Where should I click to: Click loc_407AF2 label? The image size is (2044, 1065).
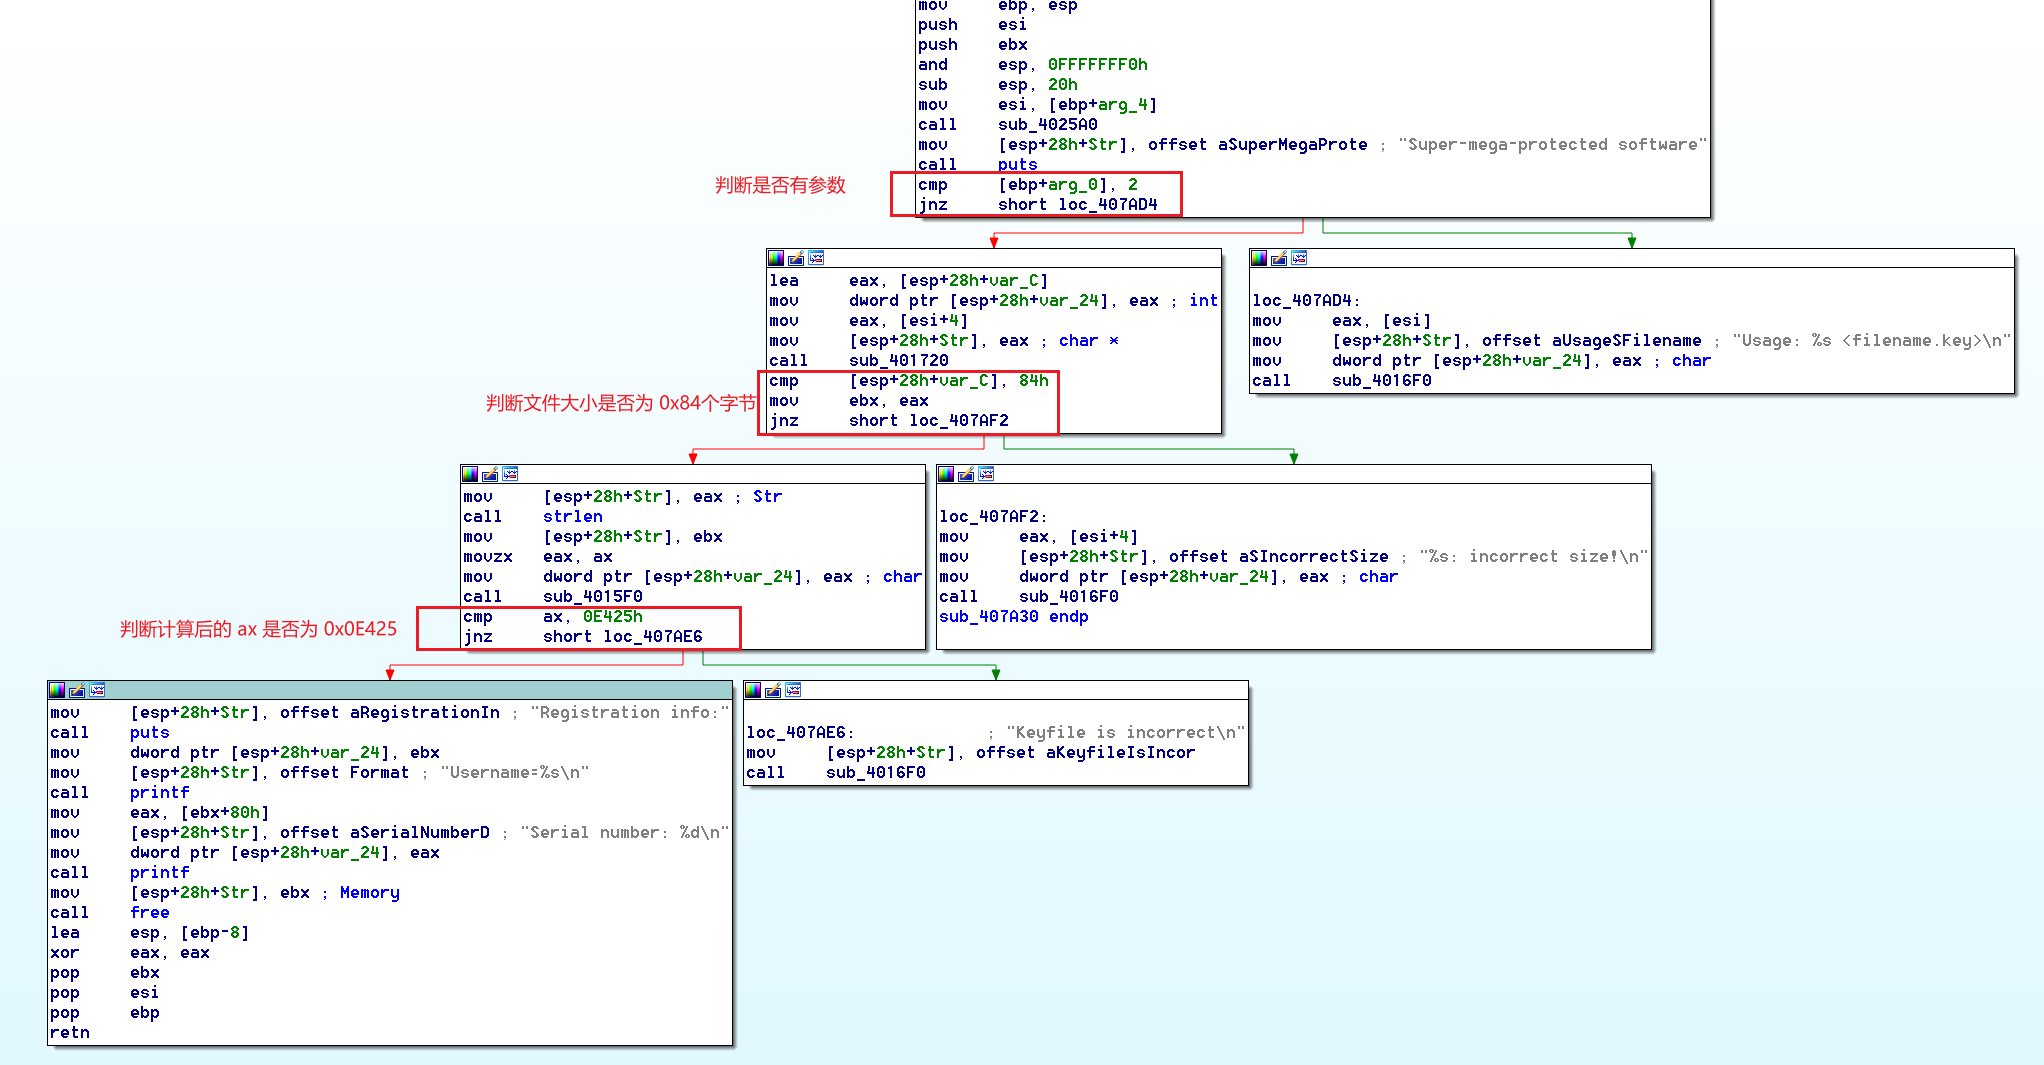[x=993, y=517]
